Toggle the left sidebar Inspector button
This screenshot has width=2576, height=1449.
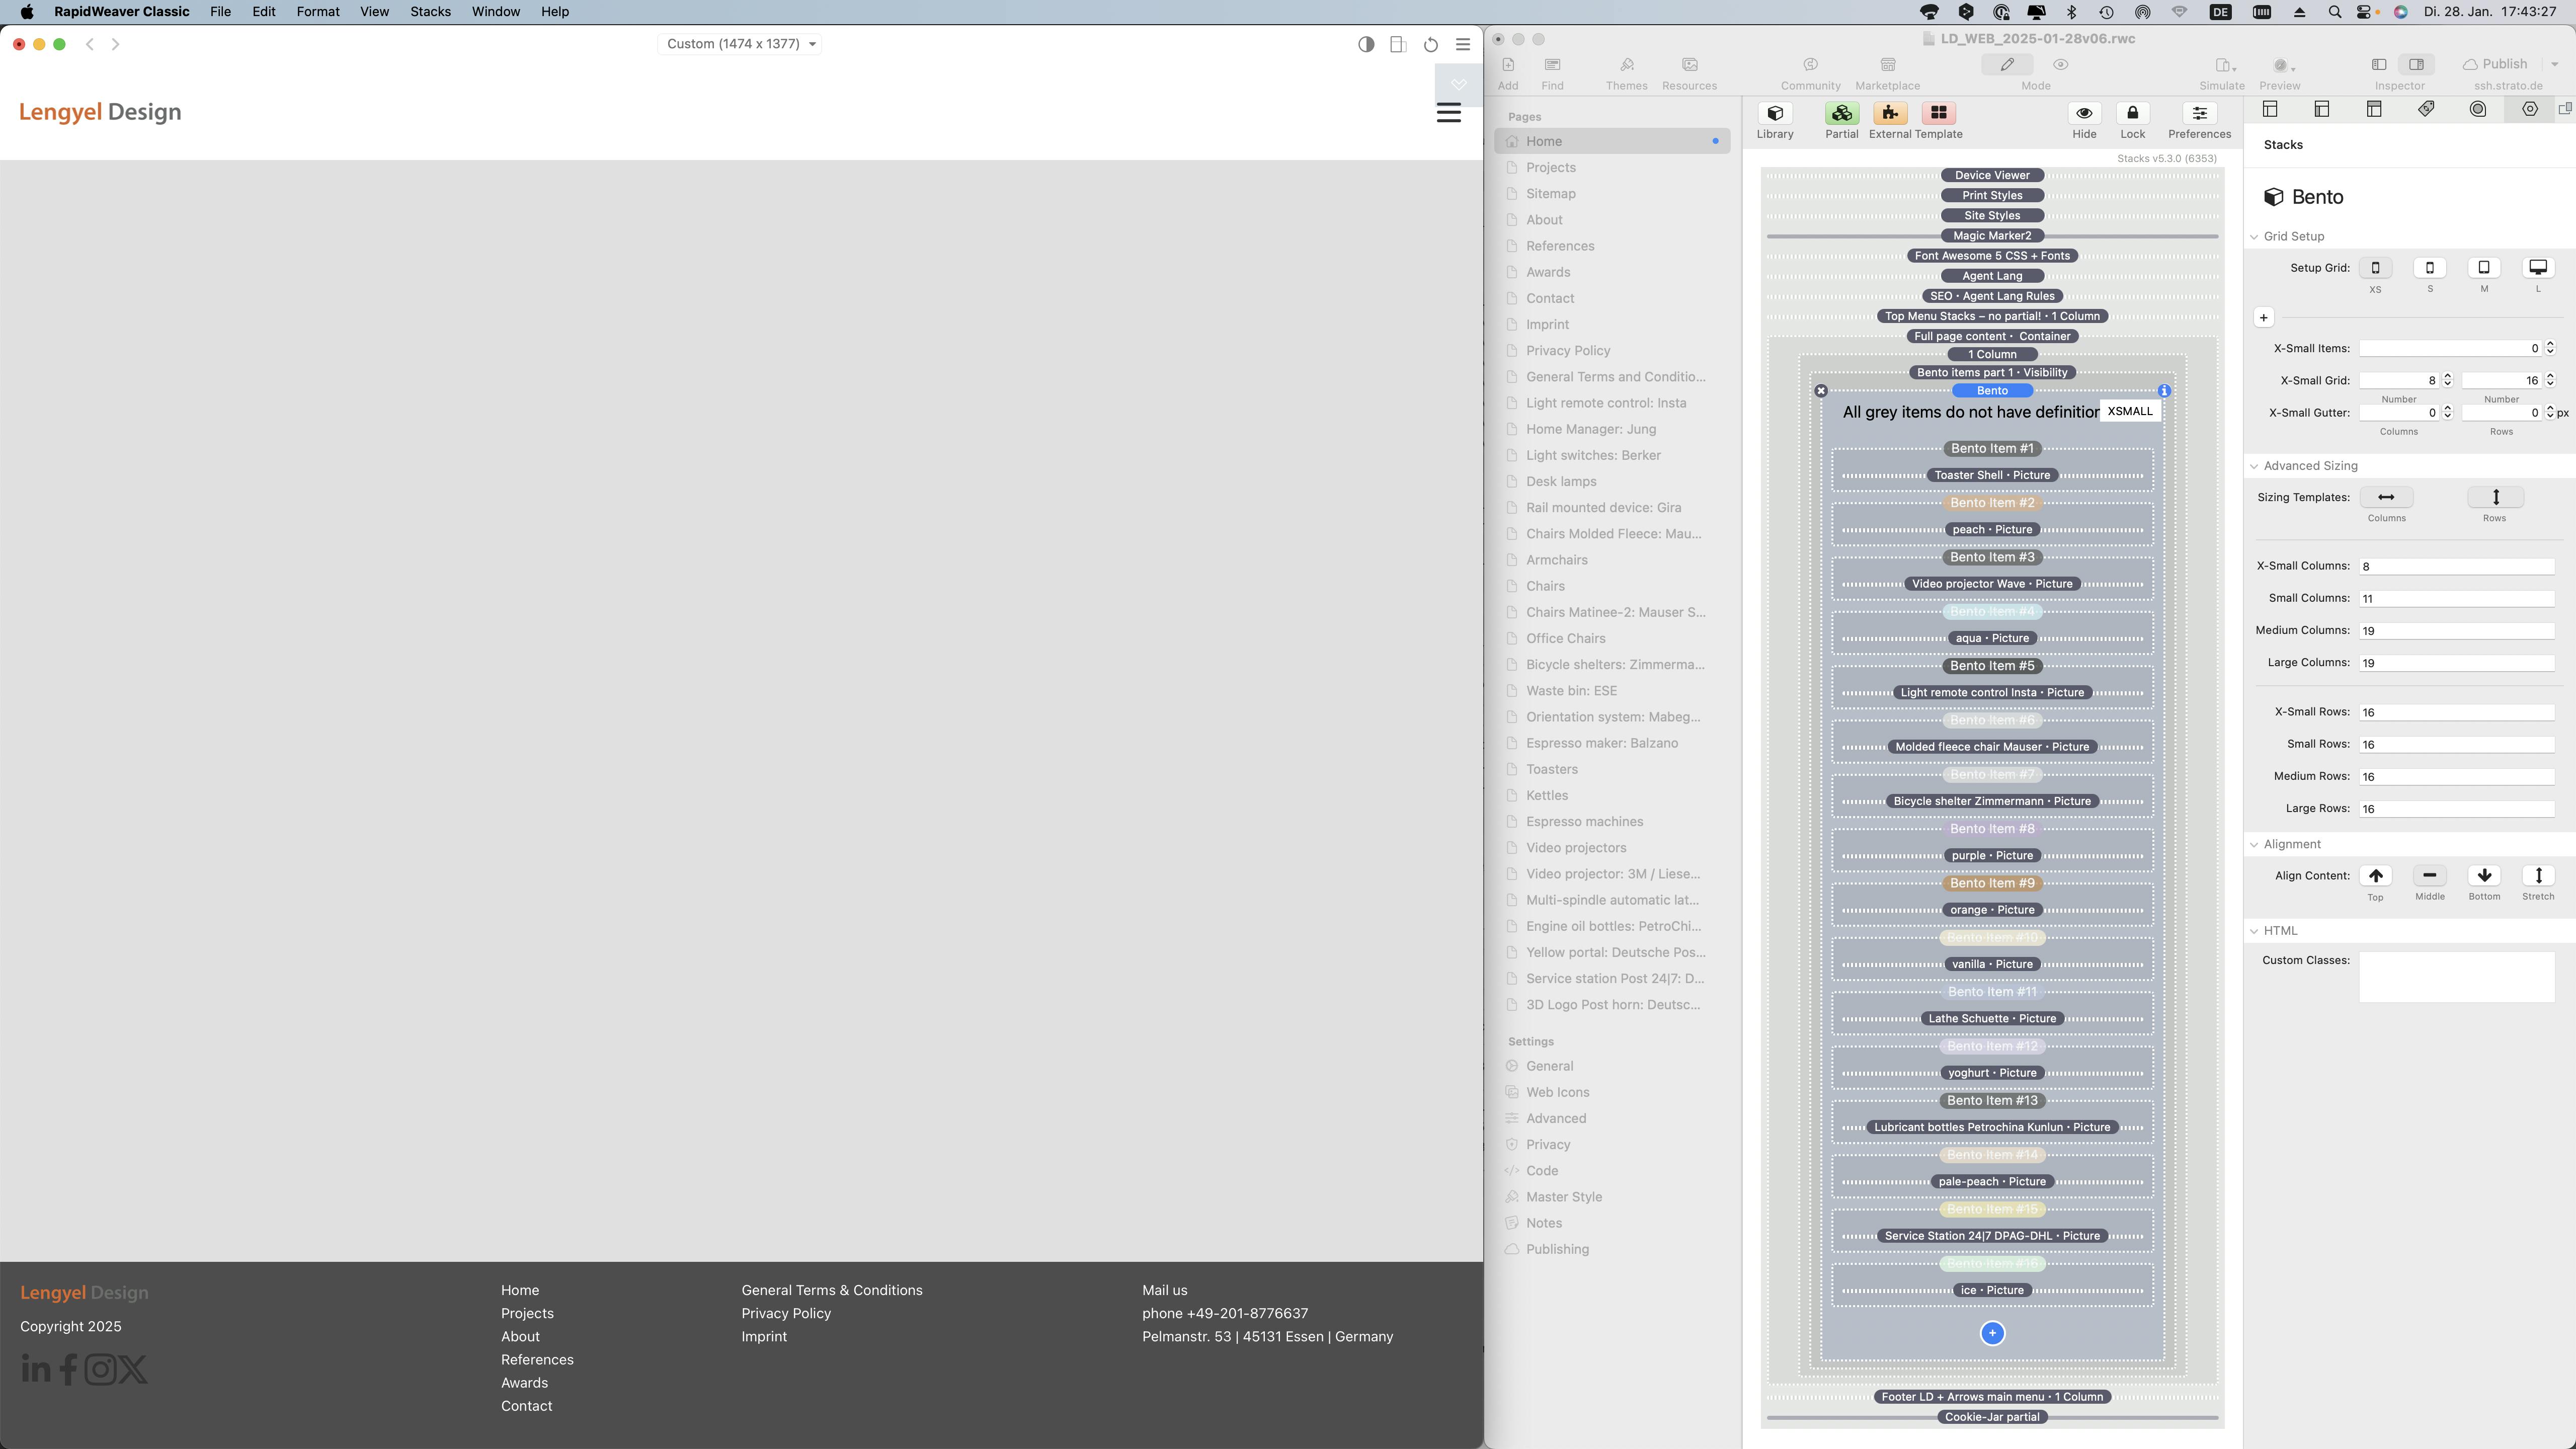click(x=2379, y=65)
